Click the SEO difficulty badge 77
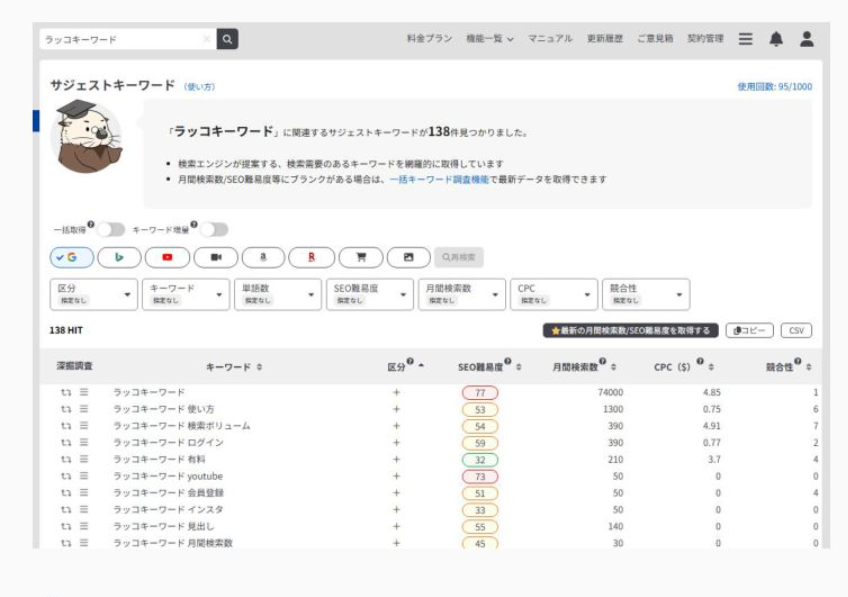Screen dimensions: 848x597 click(x=480, y=393)
